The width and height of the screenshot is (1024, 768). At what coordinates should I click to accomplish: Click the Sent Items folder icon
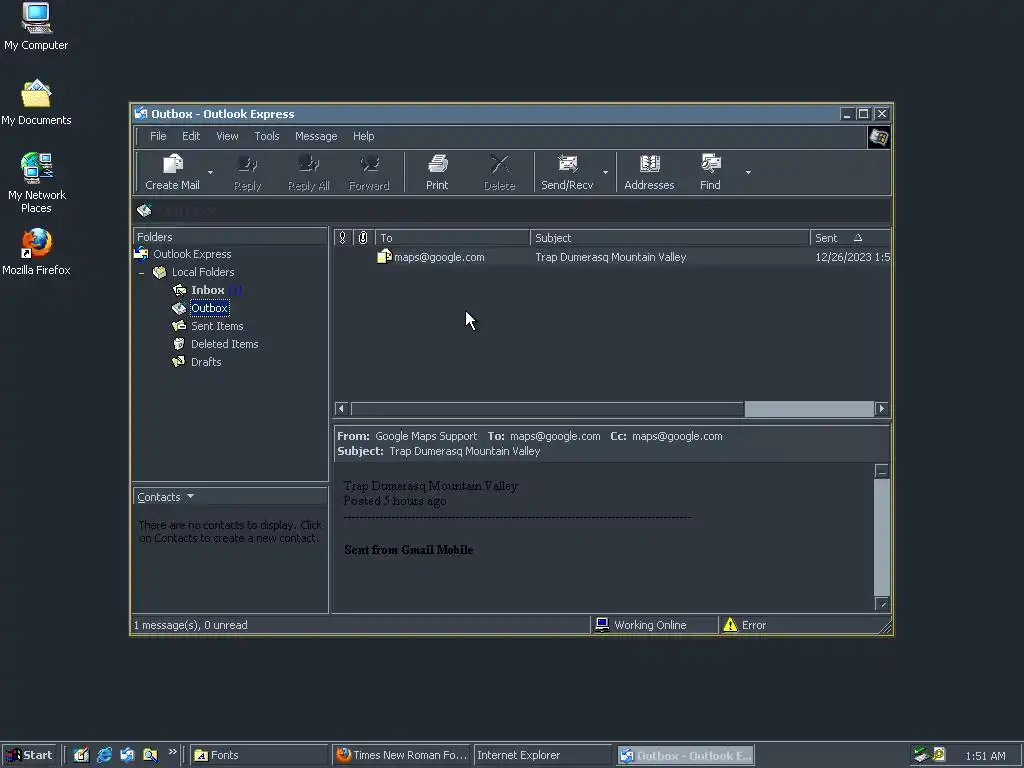pyautogui.click(x=179, y=326)
